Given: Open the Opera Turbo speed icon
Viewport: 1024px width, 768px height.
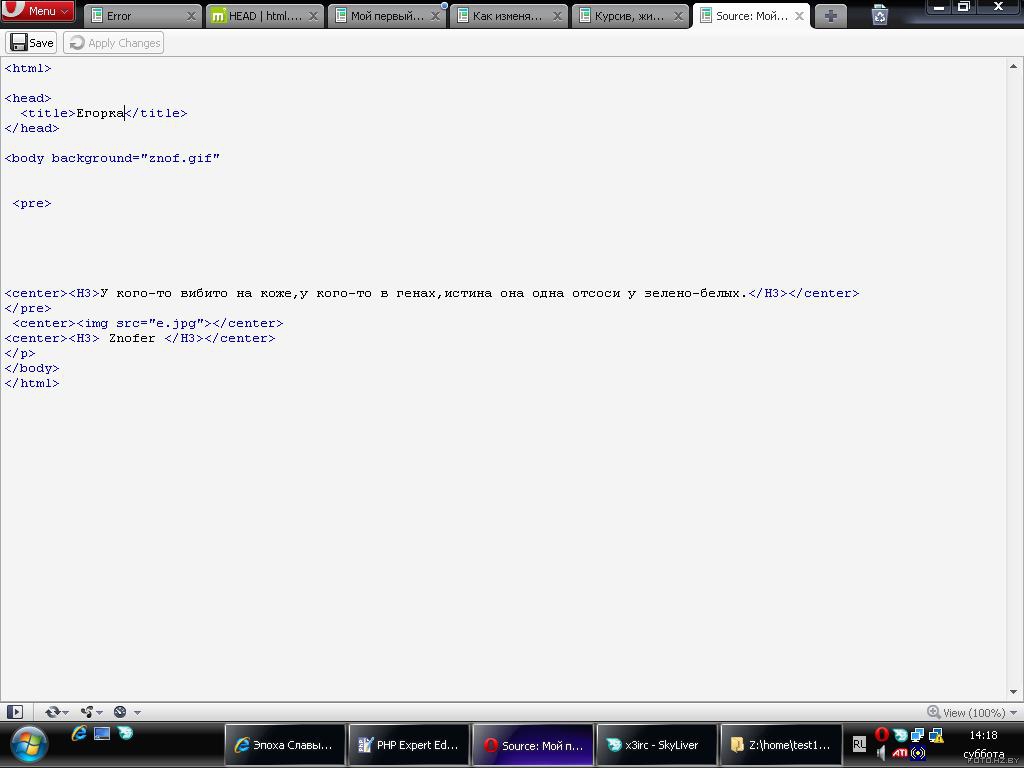Looking at the screenshot, I should point(120,712).
